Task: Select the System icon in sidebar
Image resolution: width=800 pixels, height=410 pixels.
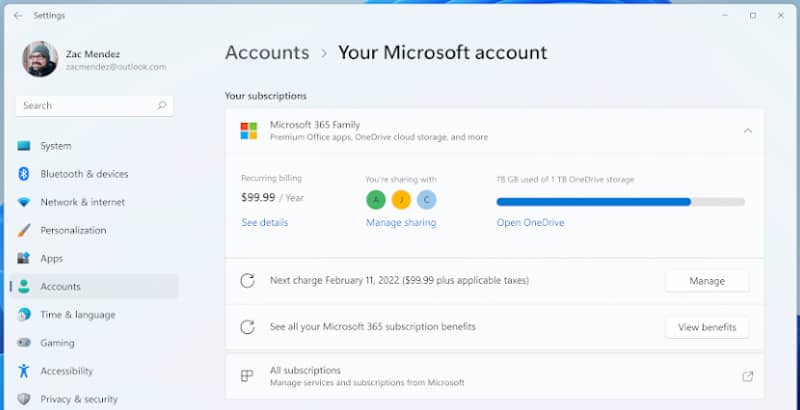Action: (23, 146)
